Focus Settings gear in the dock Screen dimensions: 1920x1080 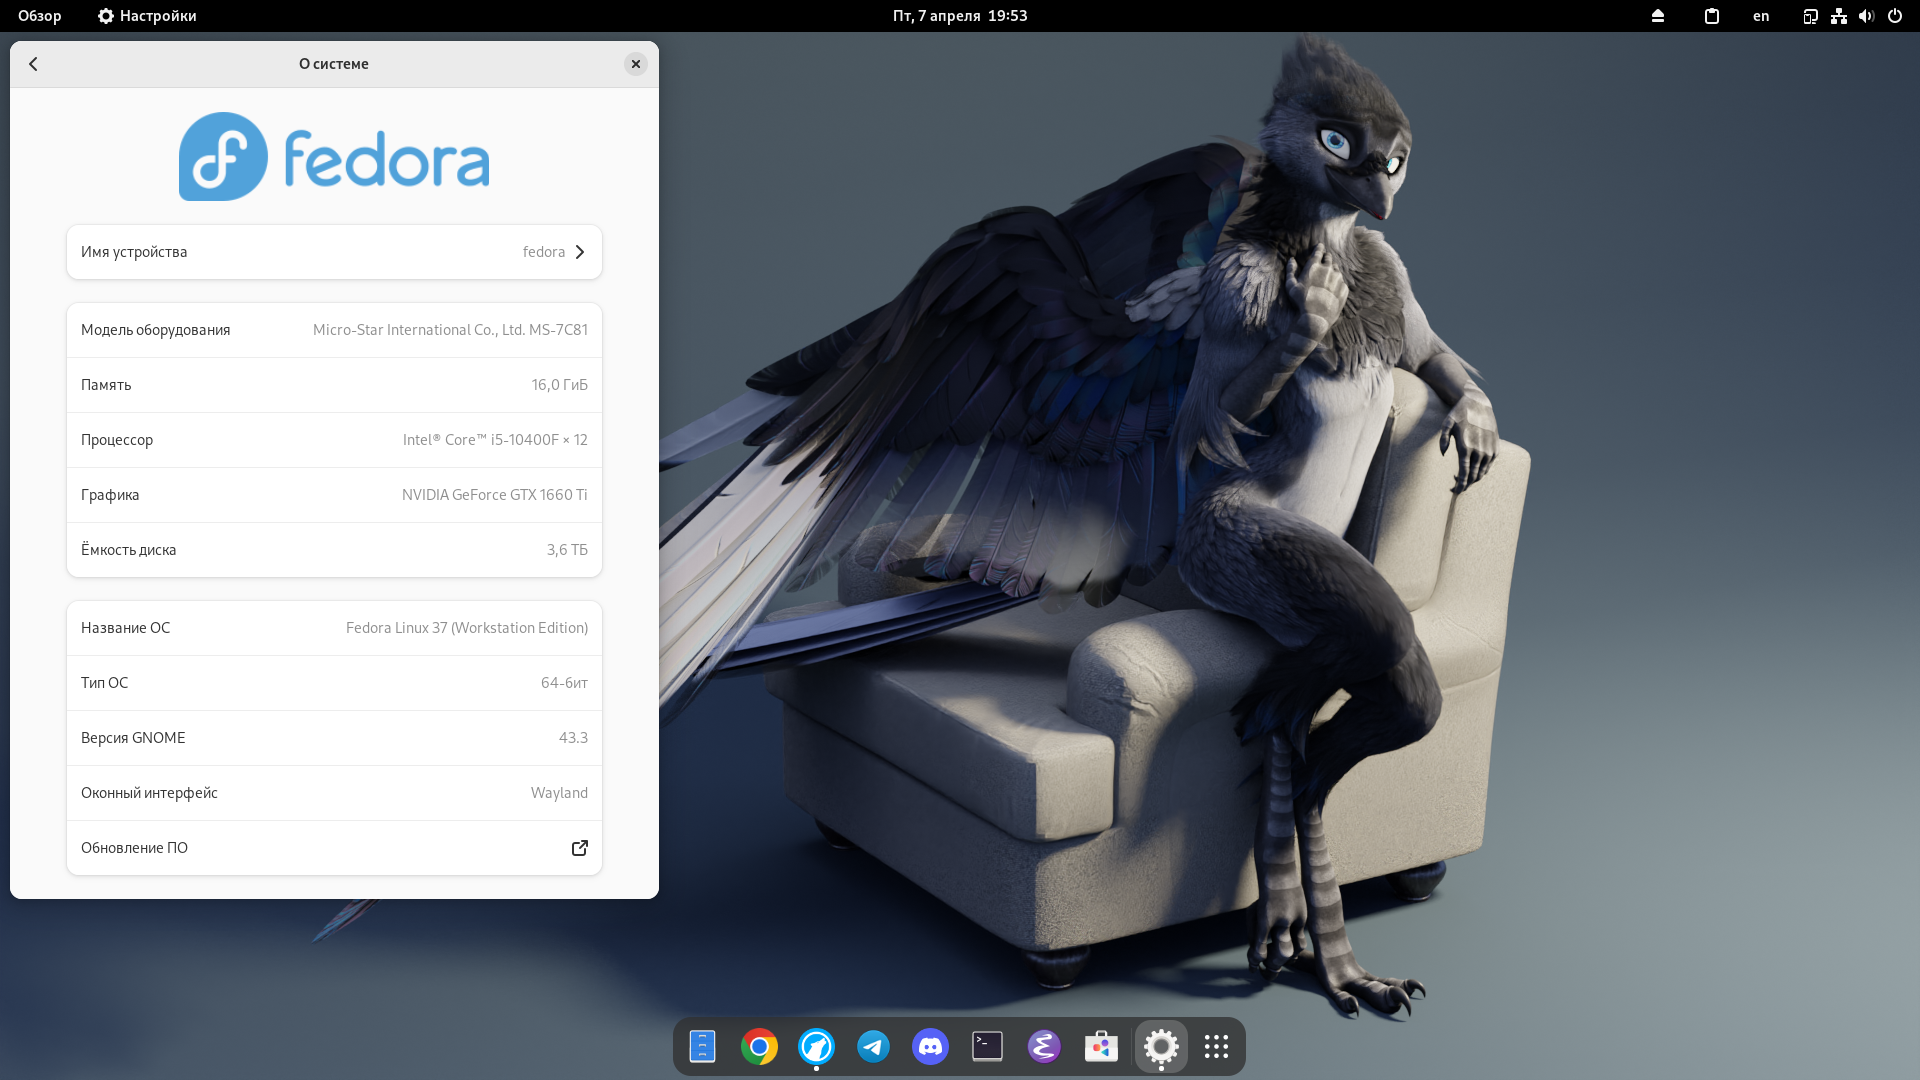(x=1161, y=1047)
